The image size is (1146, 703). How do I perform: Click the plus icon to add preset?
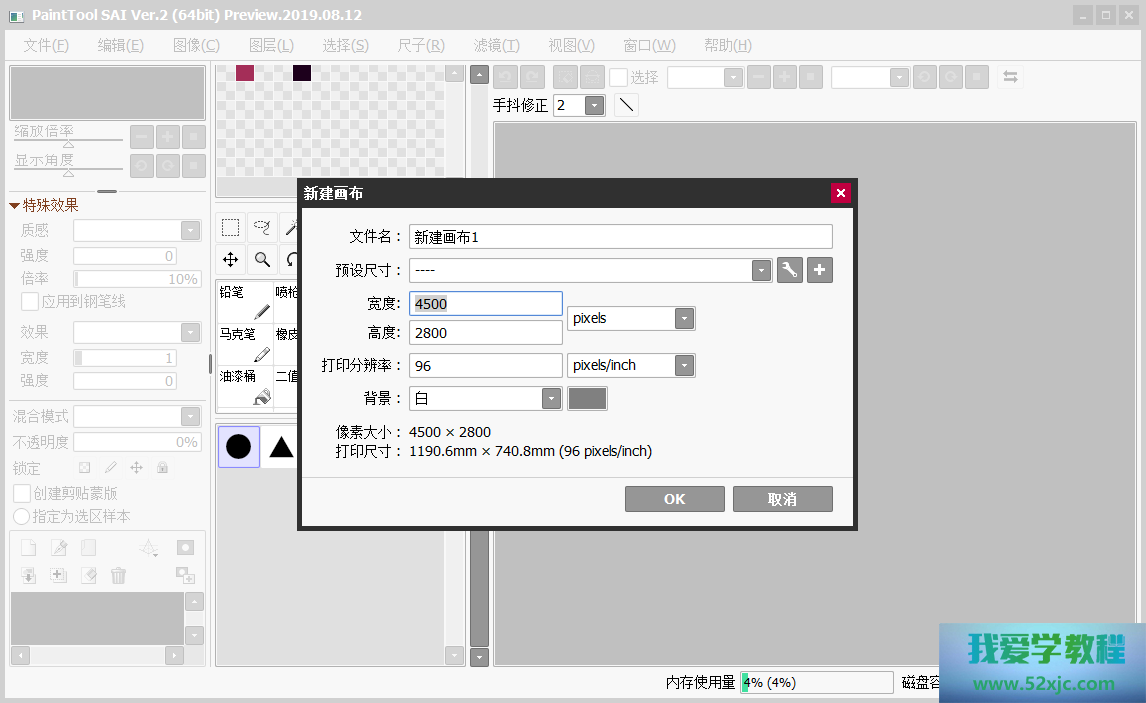[x=820, y=270]
